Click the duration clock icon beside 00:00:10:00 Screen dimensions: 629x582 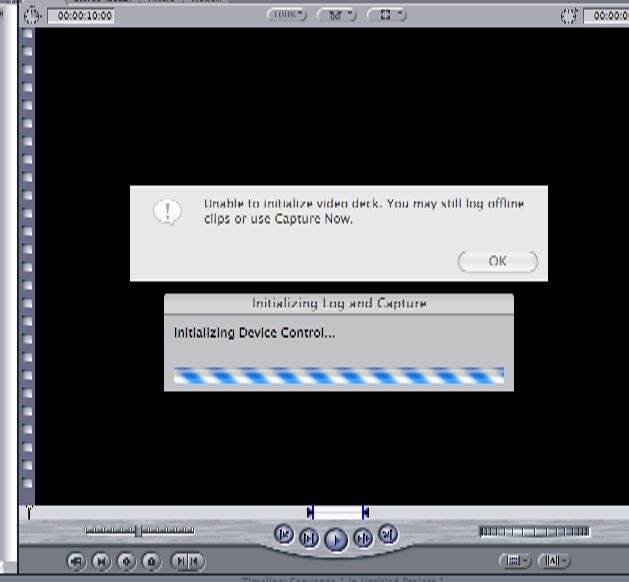(x=32, y=16)
